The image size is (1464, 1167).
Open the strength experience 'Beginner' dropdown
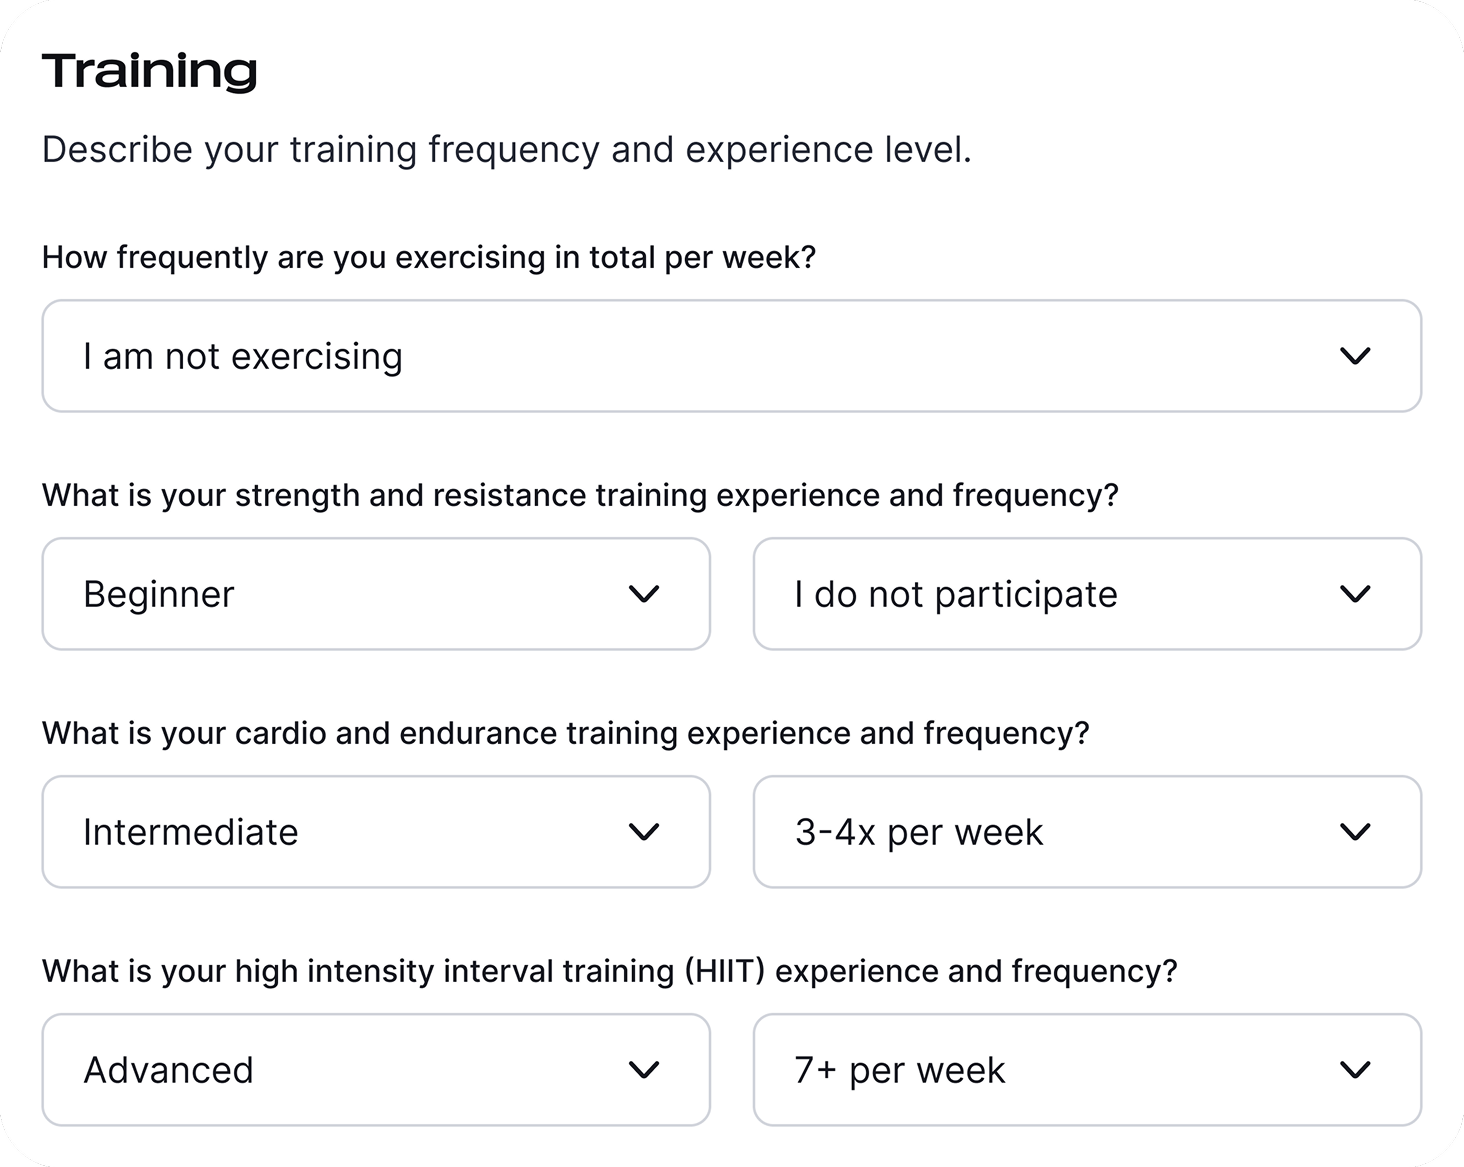coord(376,594)
